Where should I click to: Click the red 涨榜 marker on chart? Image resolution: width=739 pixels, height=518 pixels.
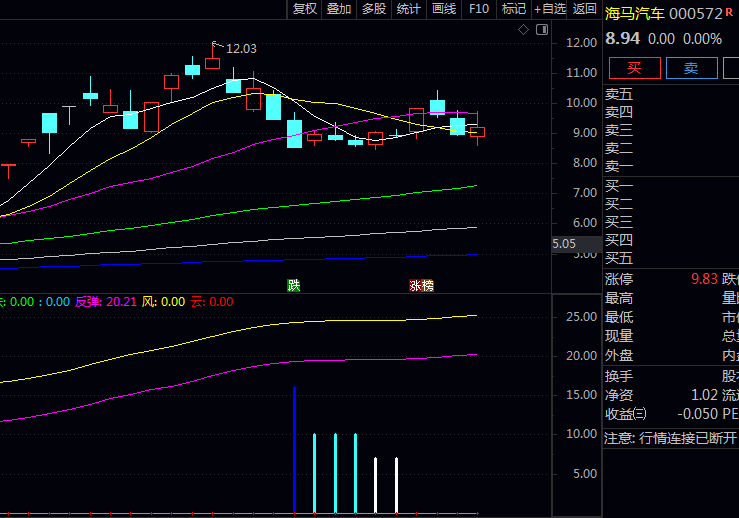coord(421,285)
